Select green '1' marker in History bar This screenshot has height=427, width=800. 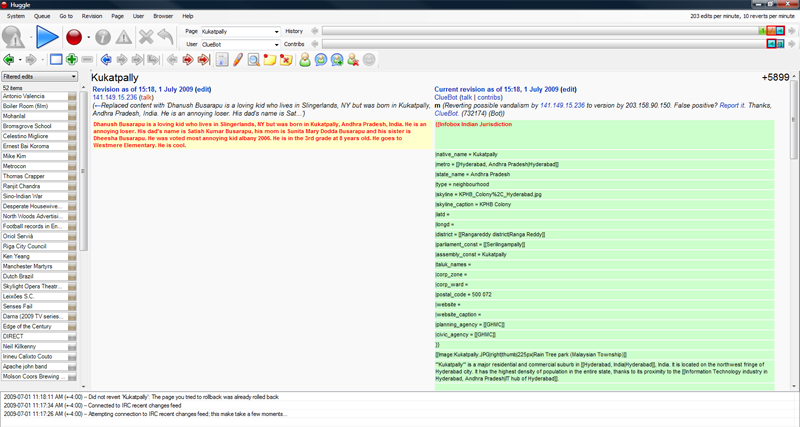(x=762, y=31)
